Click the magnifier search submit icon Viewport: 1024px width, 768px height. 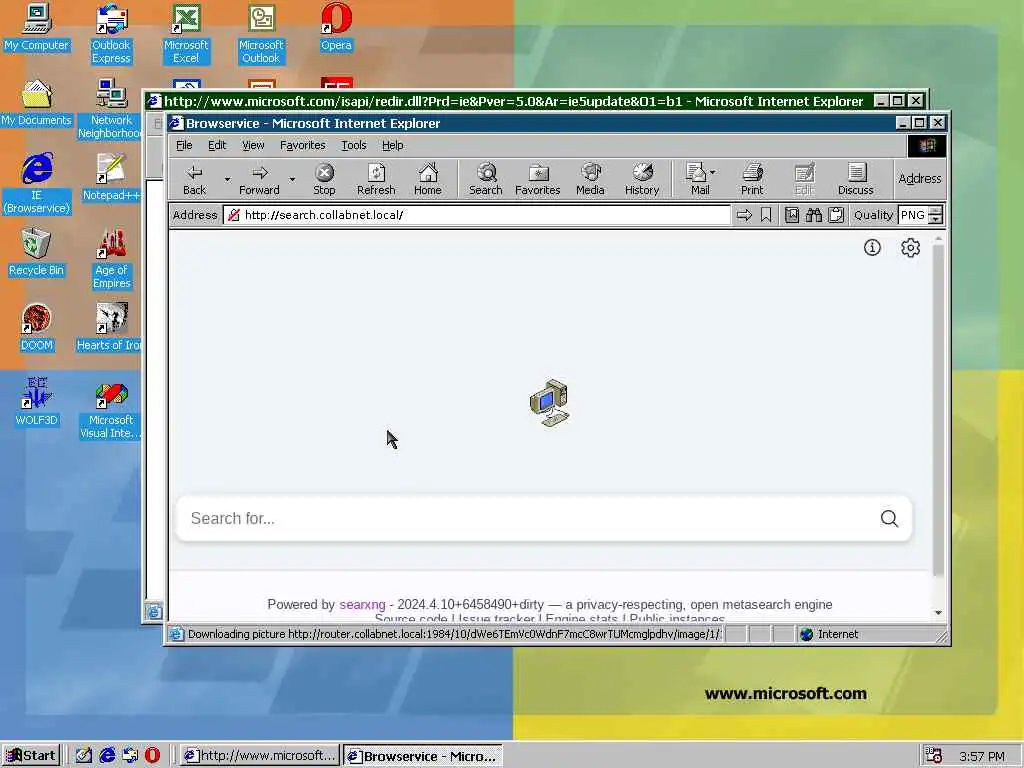point(889,519)
